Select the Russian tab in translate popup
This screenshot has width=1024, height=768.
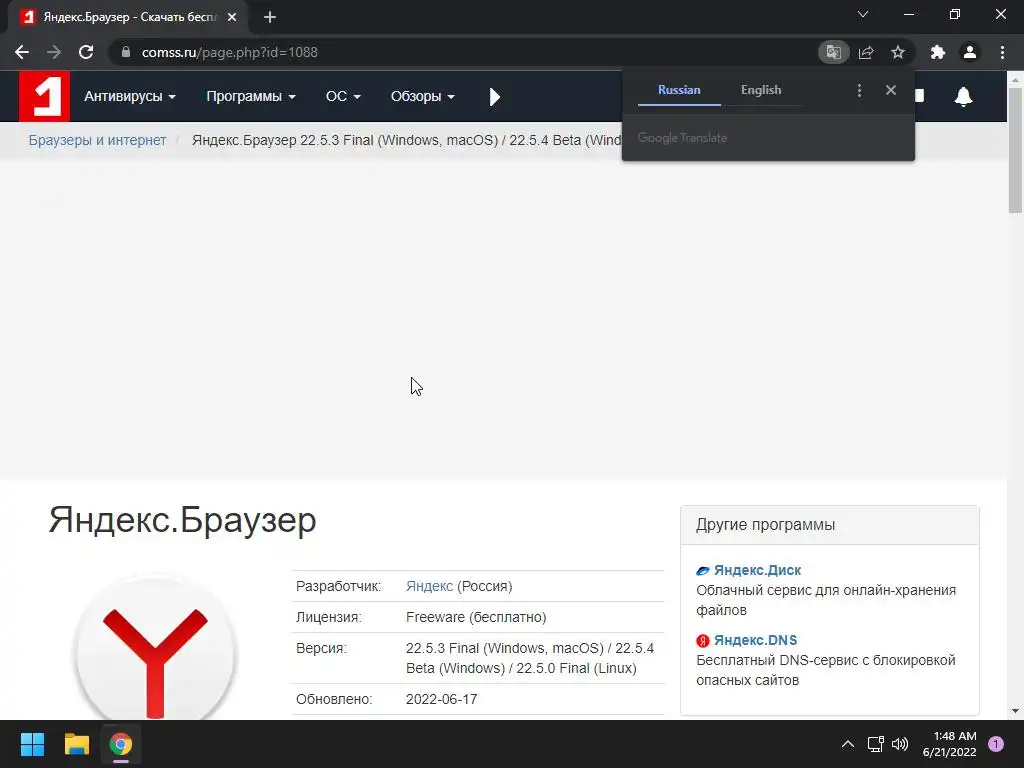(679, 90)
